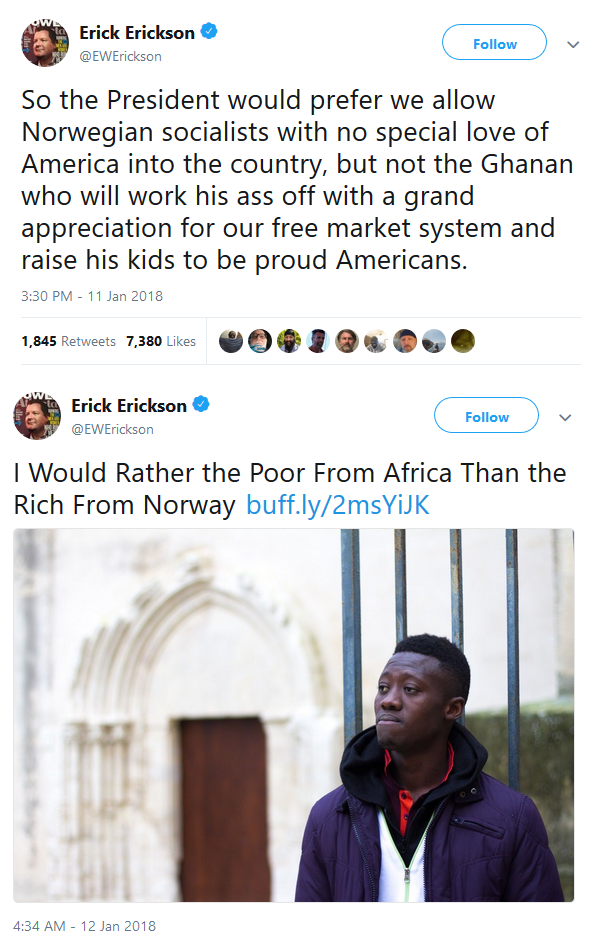View the 1,845 Retweets list

pos(69,342)
